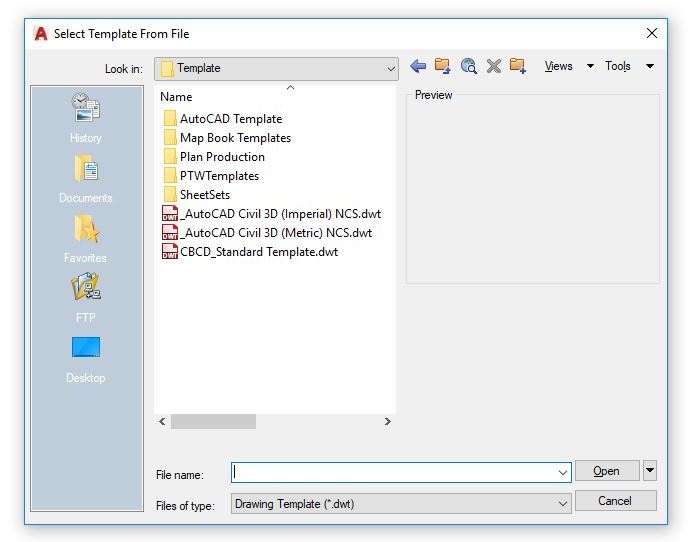Select the Plan Production folder icon

[170, 157]
